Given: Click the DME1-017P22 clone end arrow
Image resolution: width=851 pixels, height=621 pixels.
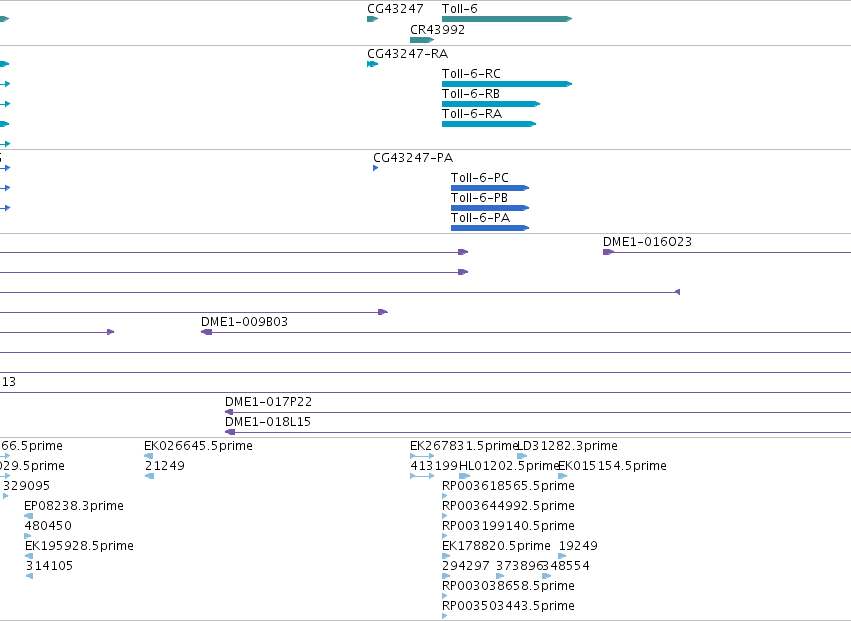Looking at the screenshot, I should pos(230,412).
